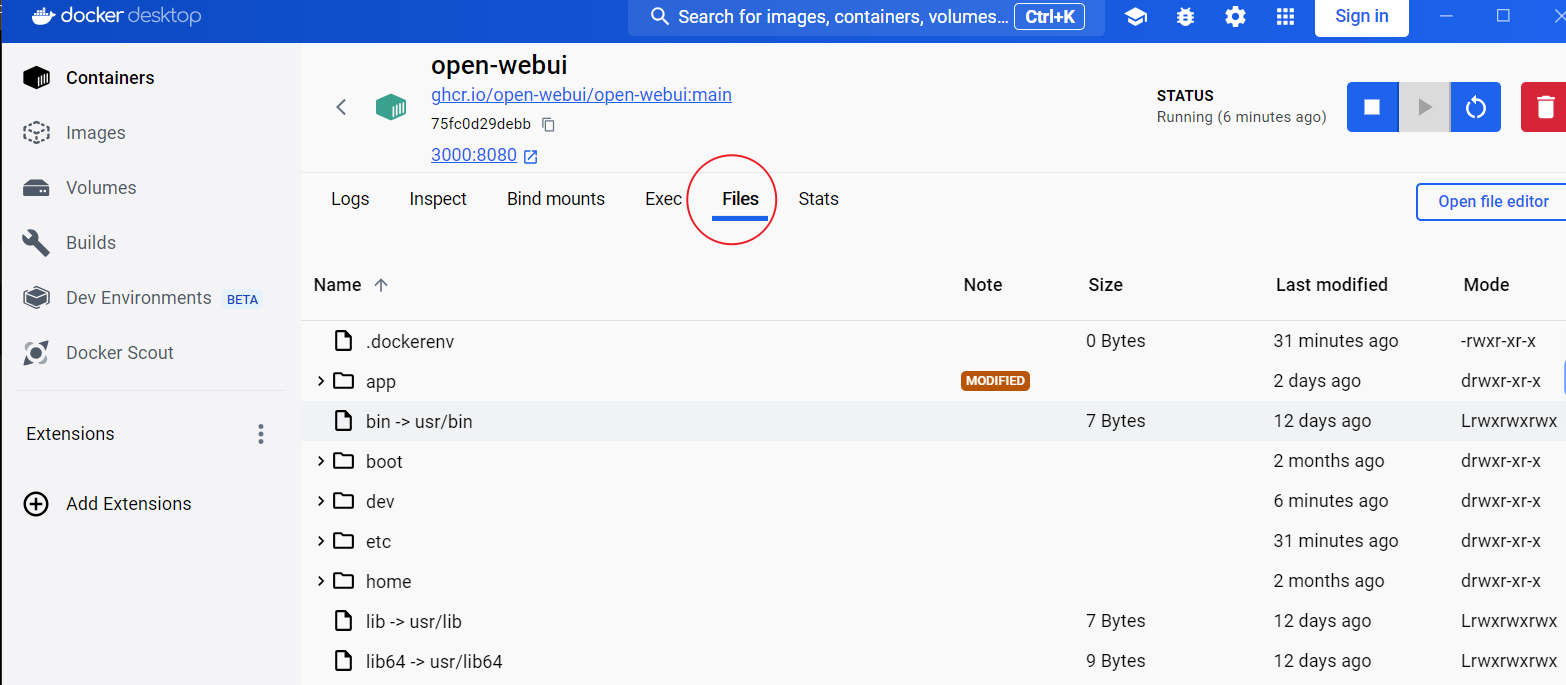Click the Builds wrench icon

[36, 243]
